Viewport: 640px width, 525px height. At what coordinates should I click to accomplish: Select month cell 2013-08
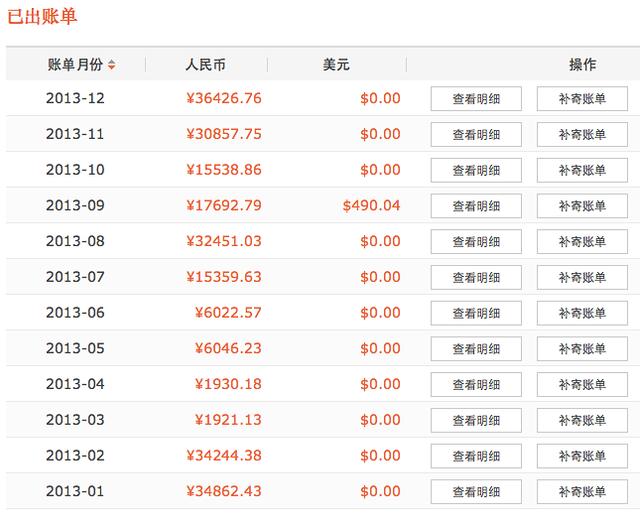point(75,241)
